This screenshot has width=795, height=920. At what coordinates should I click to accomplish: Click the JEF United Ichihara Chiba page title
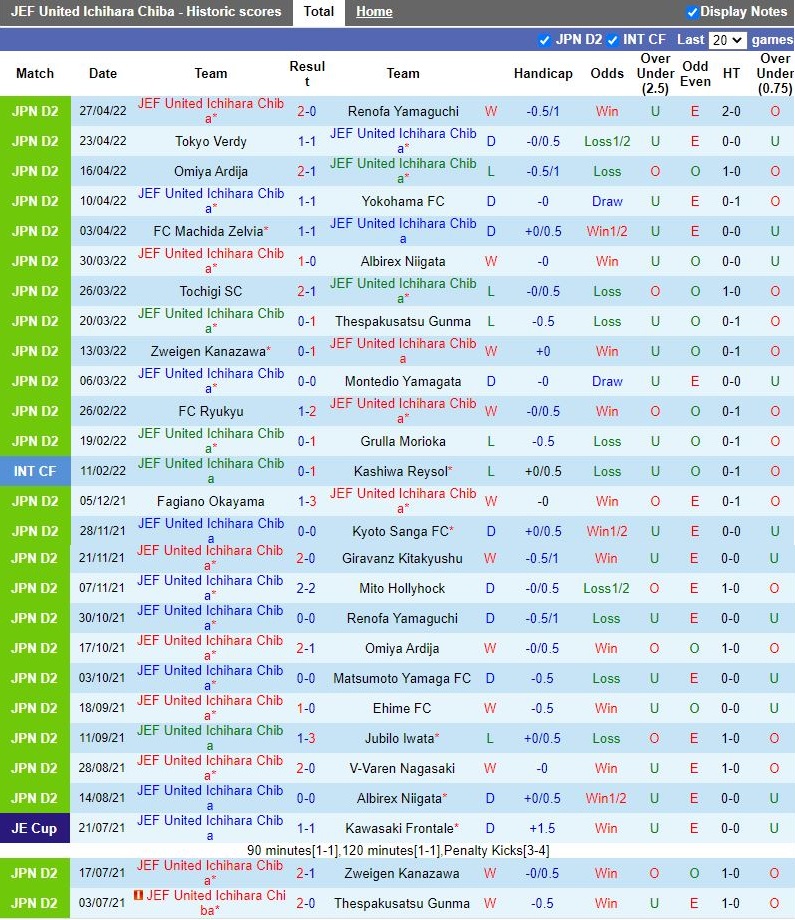tap(146, 11)
